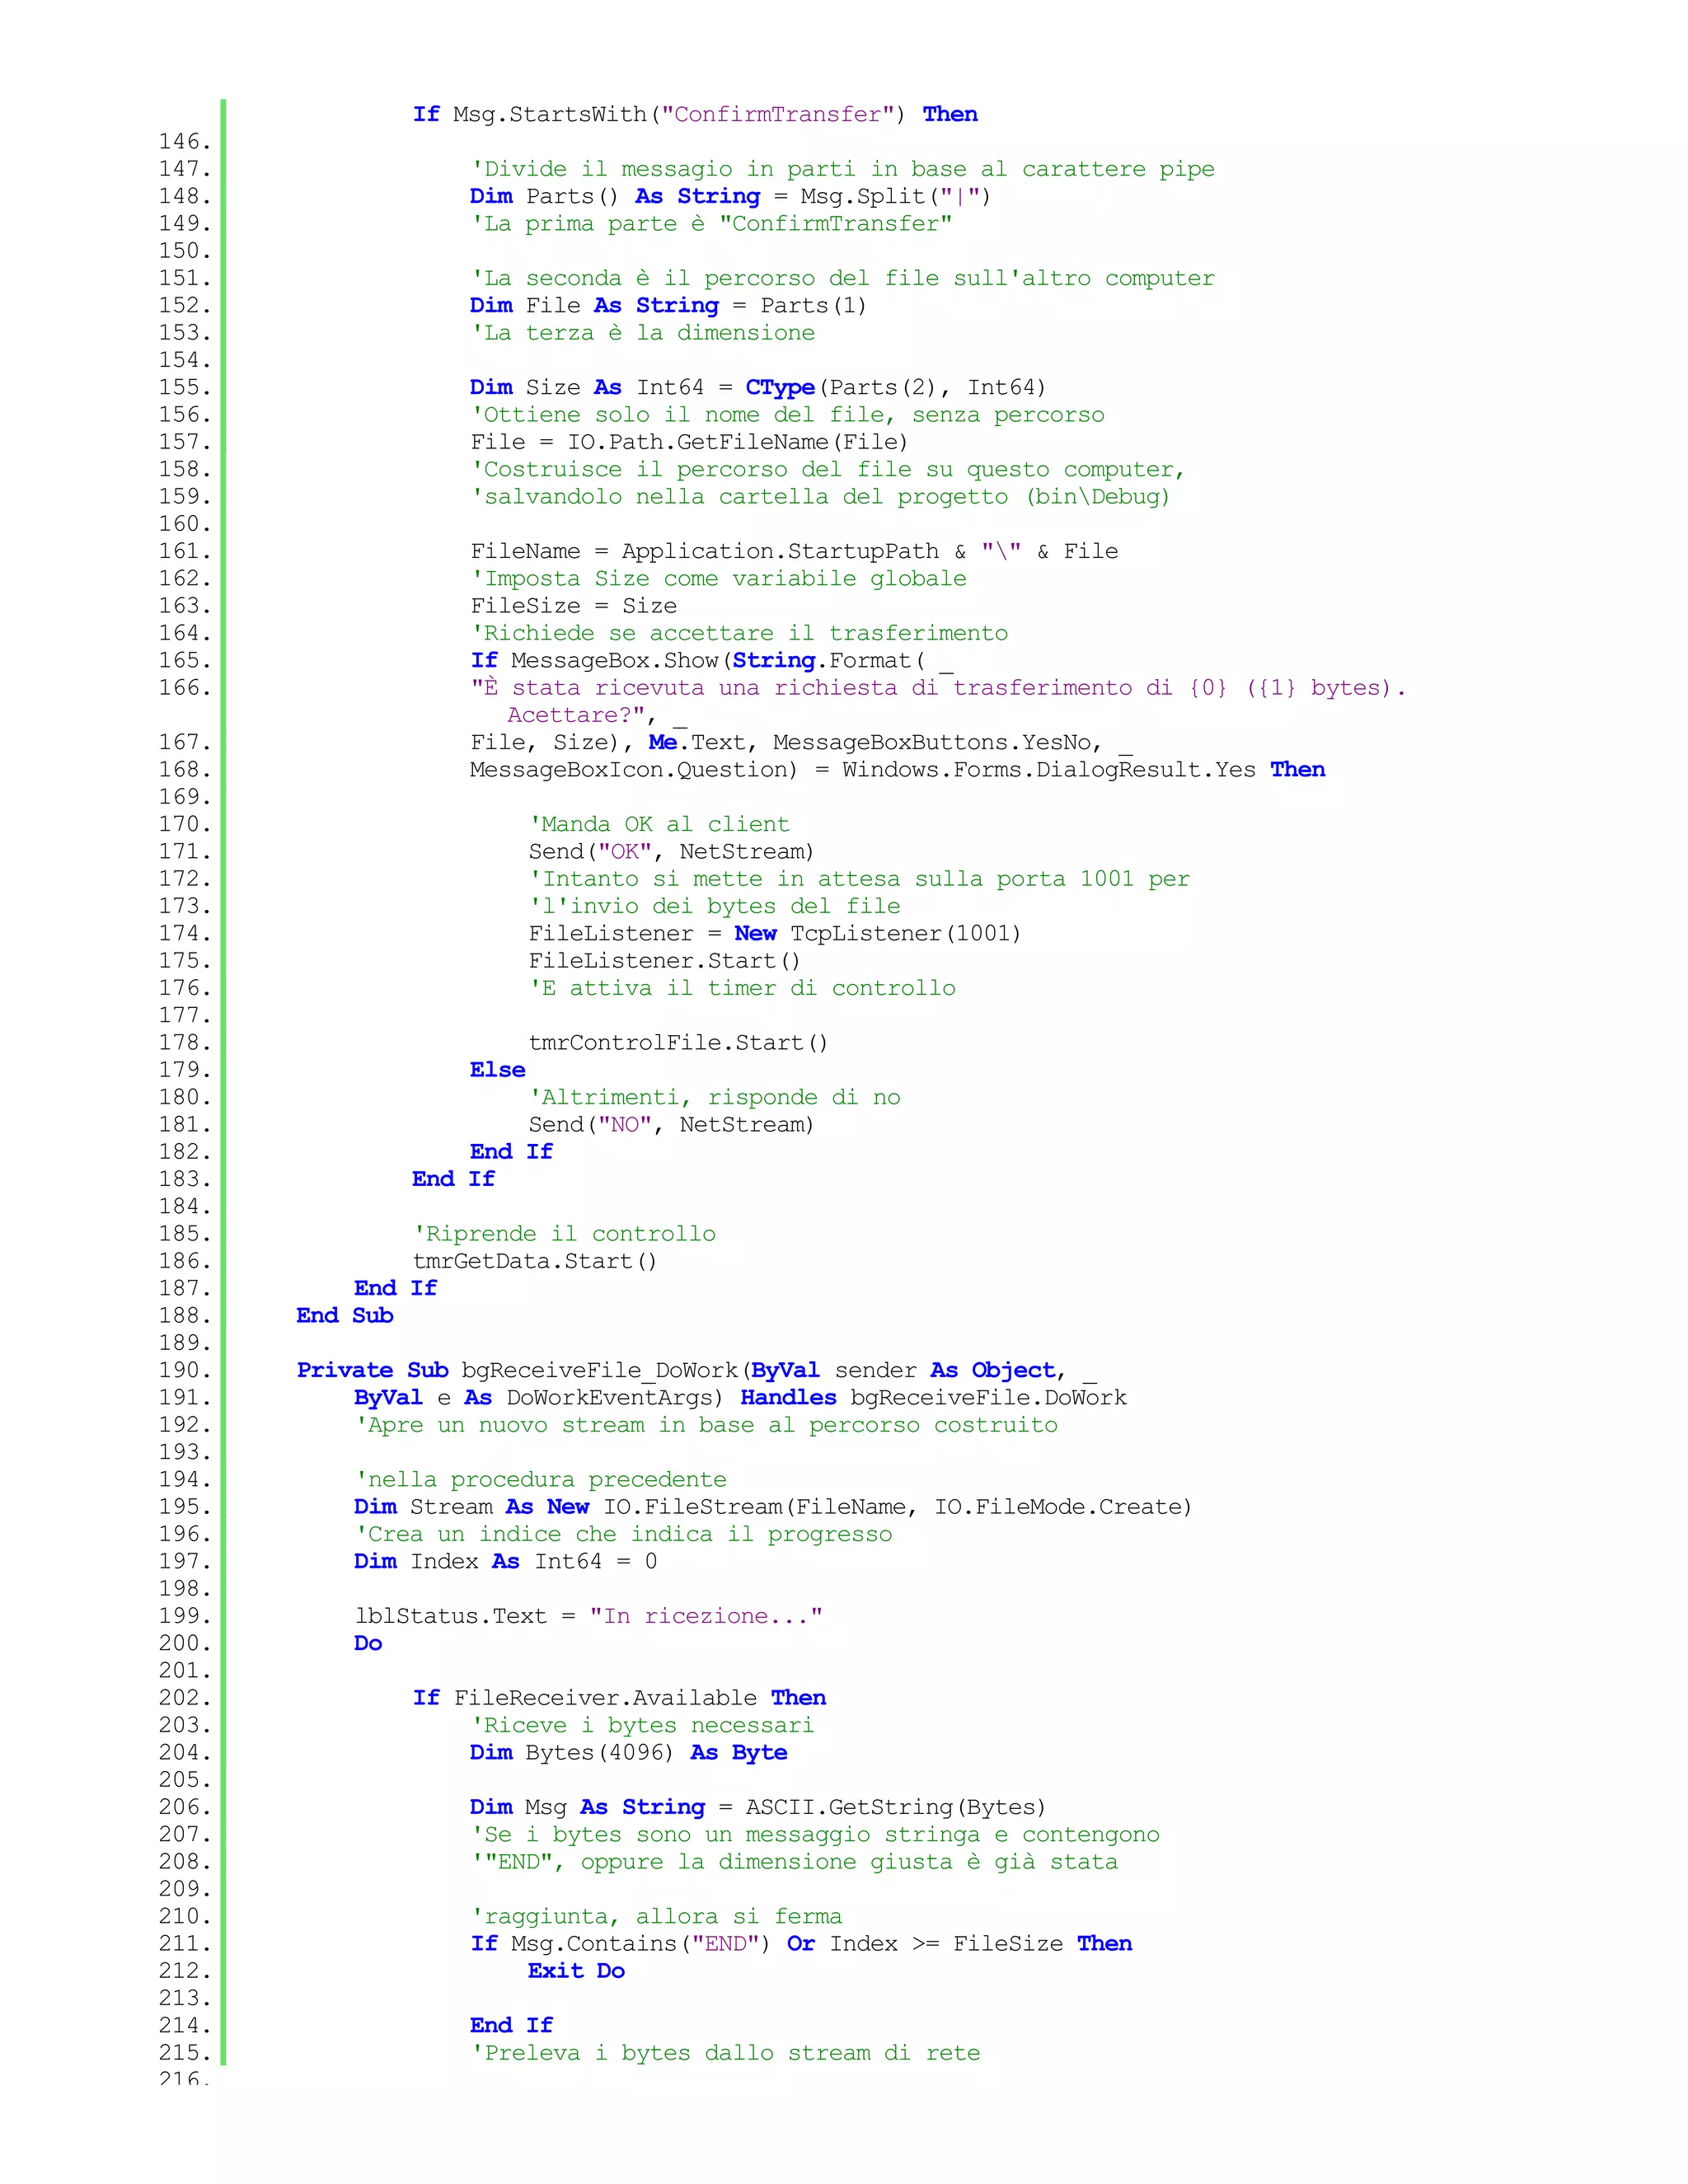
Task: Click the line 'Dim File As String = Parts(1)'
Action: point(668,306)
